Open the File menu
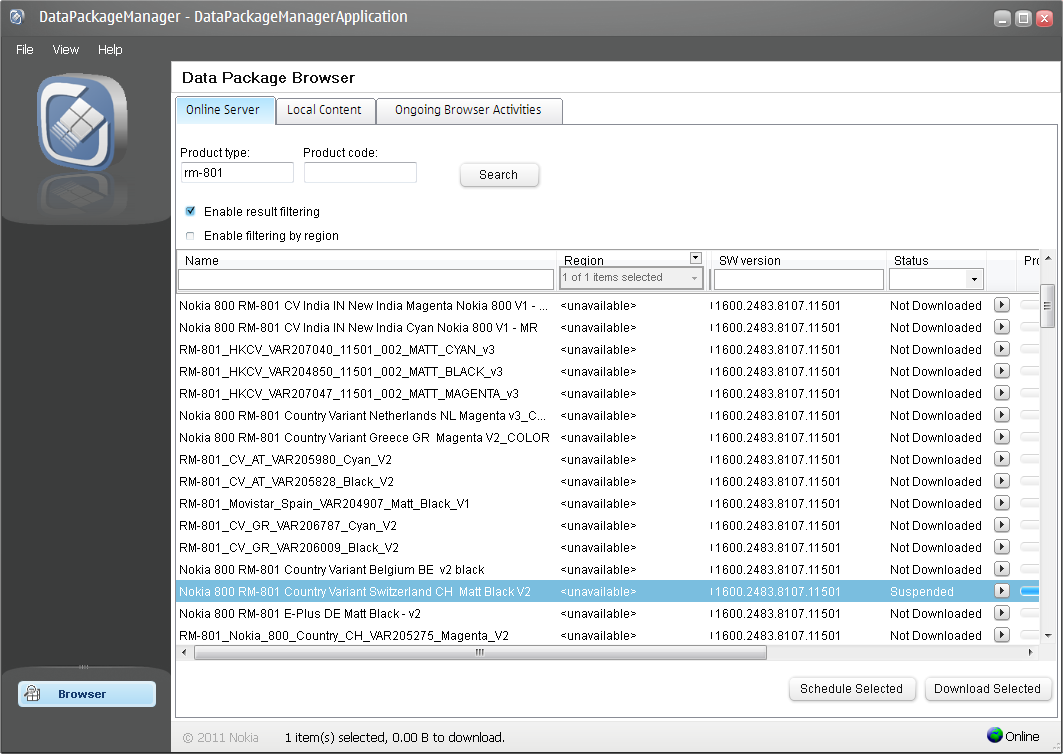Viewport: 1063px width, 754px height. tap(24, 49)
